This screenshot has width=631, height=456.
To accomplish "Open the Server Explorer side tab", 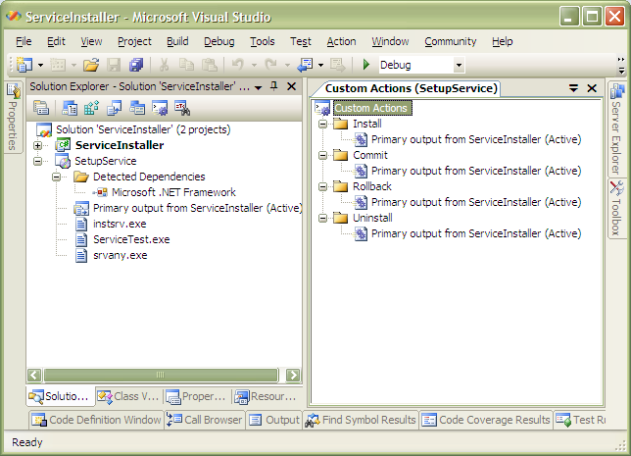I will [x=617, y=129].
